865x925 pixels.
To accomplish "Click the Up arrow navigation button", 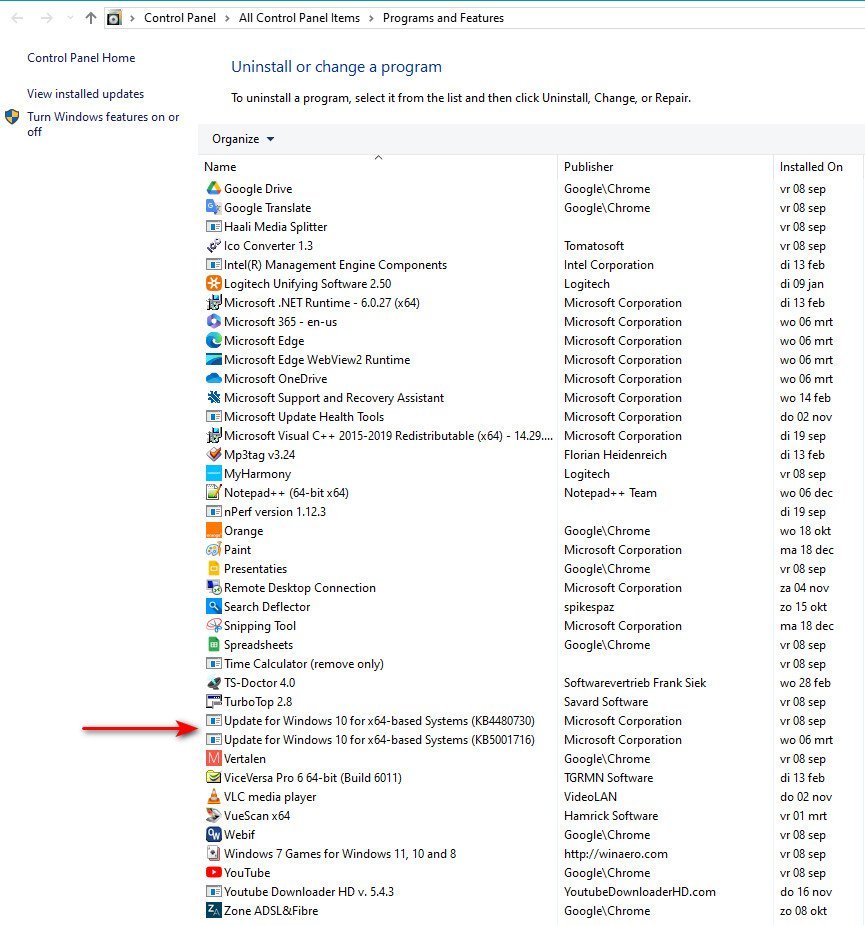I will tap(91, 18).
